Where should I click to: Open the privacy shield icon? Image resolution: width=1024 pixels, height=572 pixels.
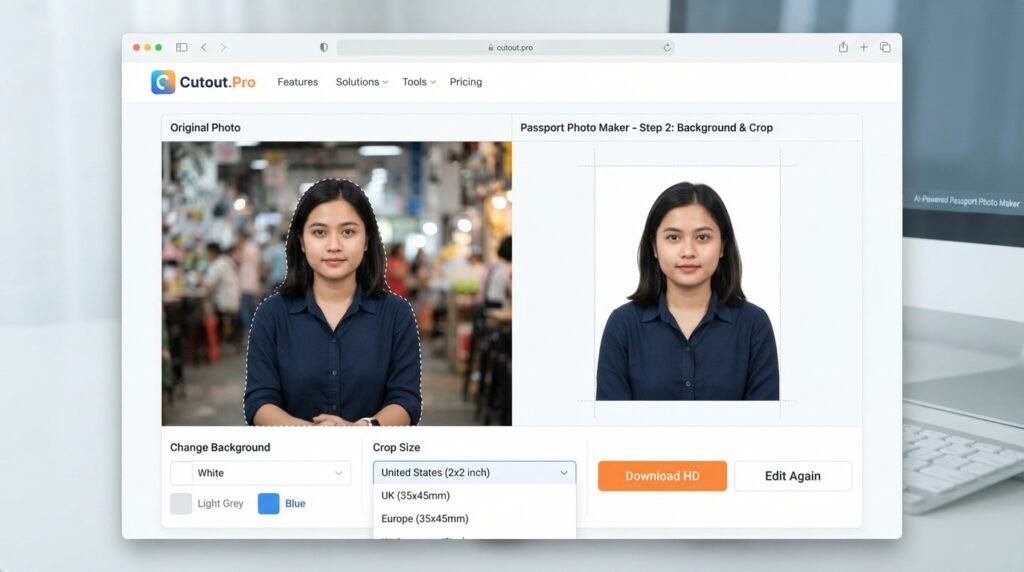pos(323,47)
